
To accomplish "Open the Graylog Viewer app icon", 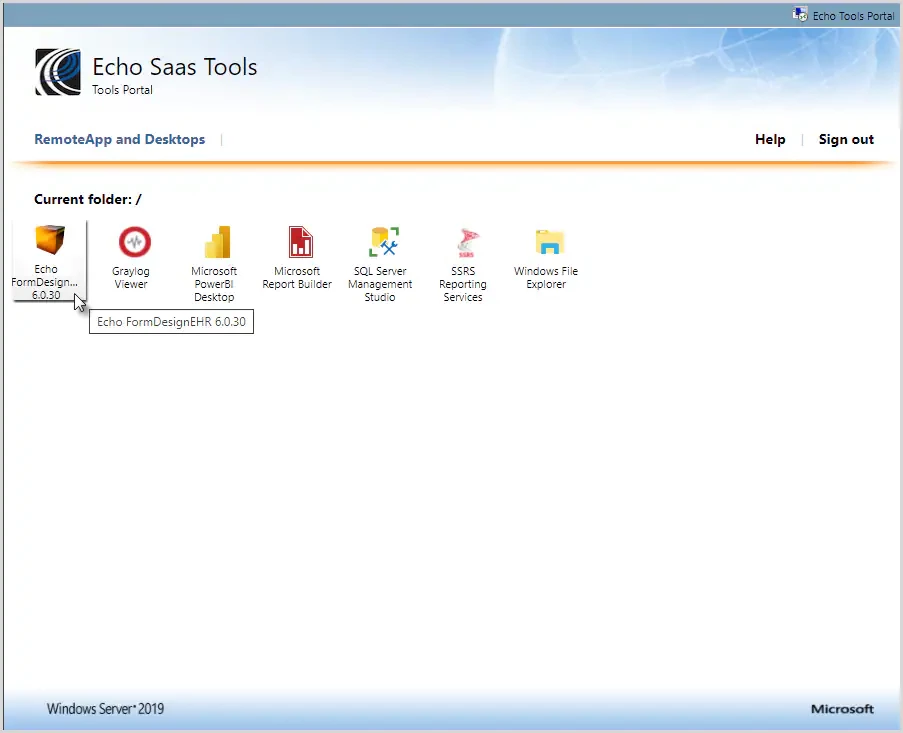I will click(x=135, y=241).
